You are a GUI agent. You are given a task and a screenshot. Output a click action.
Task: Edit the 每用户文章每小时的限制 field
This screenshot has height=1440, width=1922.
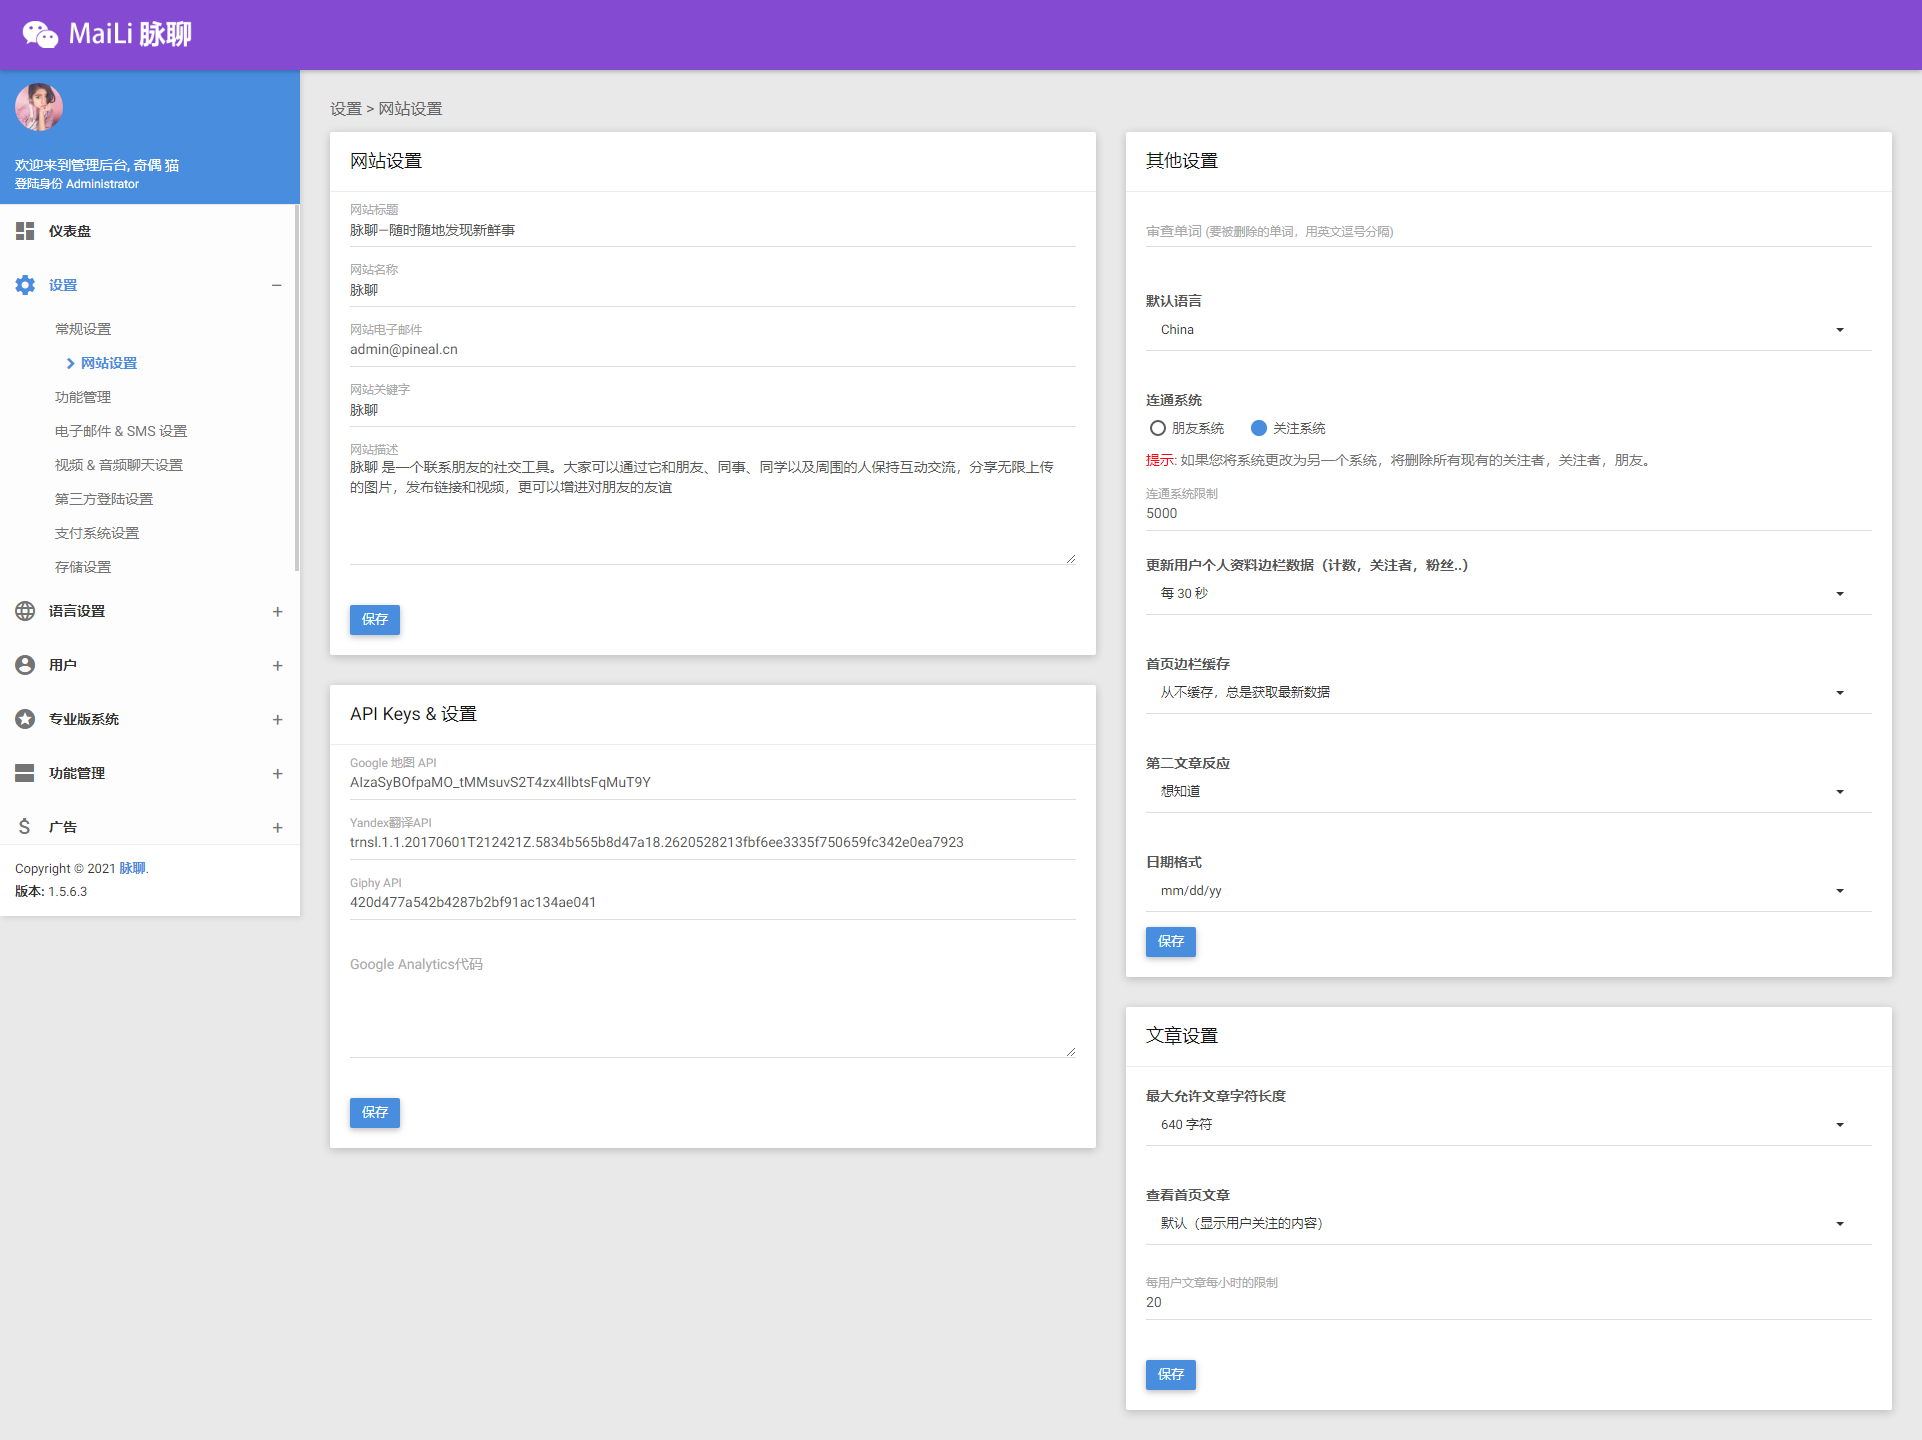click(1508, 1303)
